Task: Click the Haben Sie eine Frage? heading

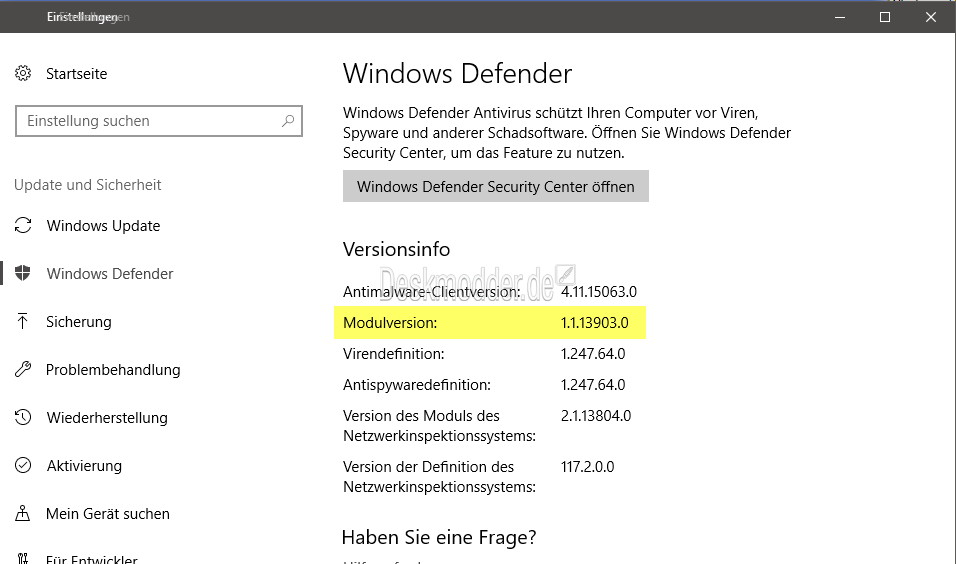Action: (x=439, y=537)
